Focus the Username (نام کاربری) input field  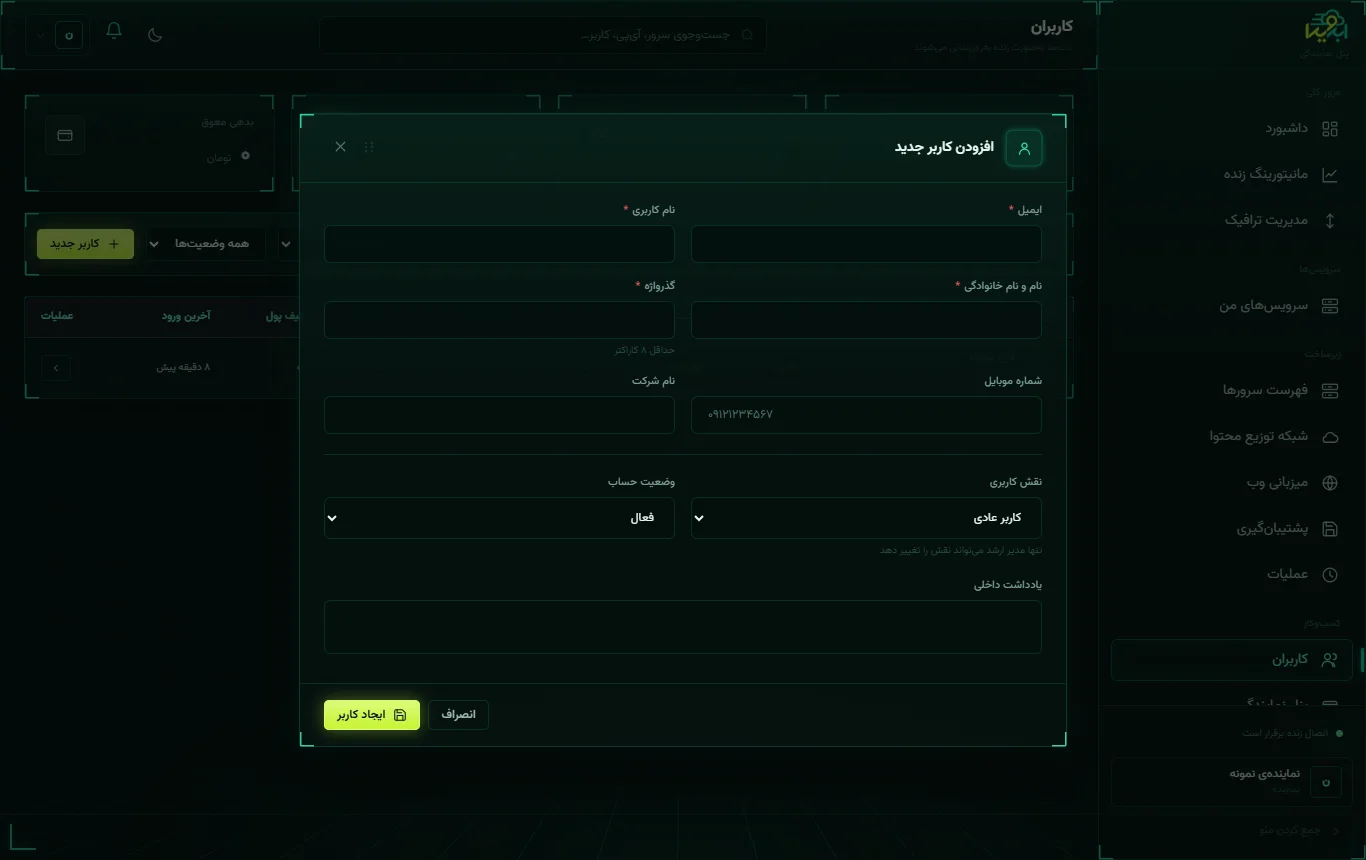(499, 244)
